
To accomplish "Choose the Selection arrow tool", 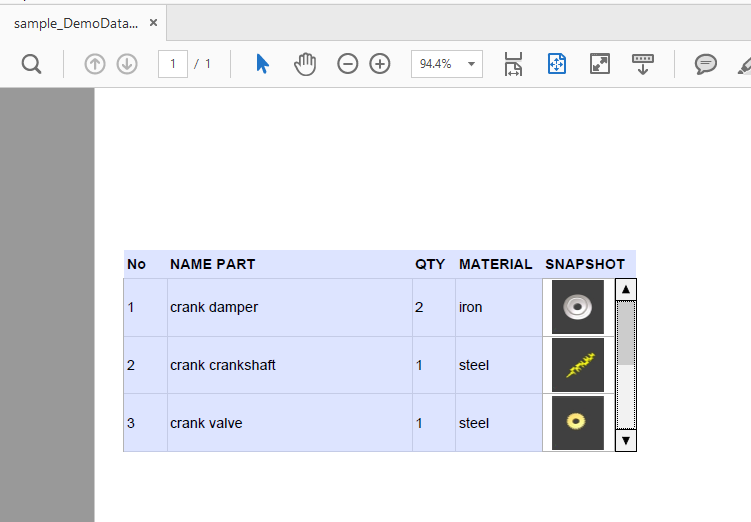I will click(x=262, y=64).
